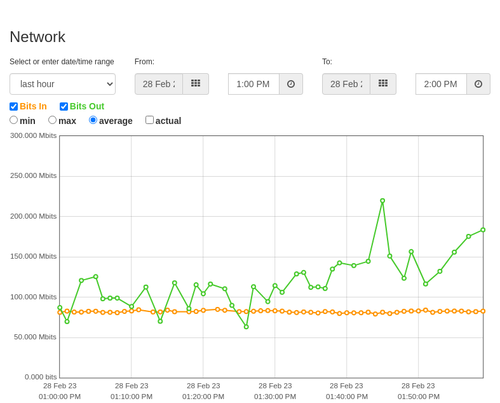
Task: Open the From date calendar picker
Action: (x=196, y=84)
